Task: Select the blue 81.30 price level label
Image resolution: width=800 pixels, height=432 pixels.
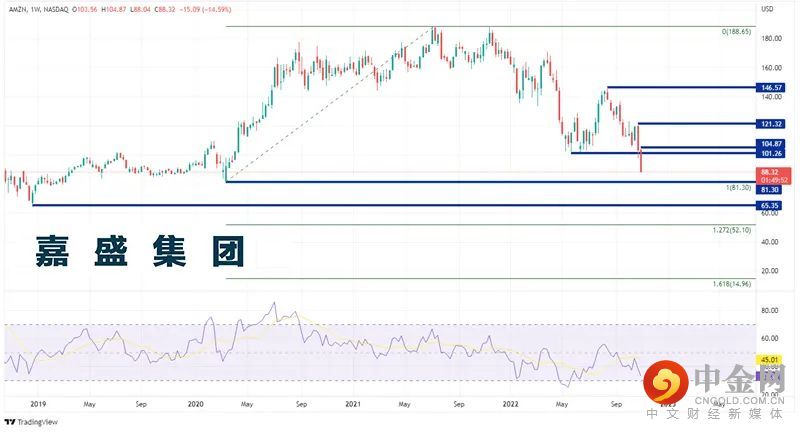Action: tap(769, 190)
